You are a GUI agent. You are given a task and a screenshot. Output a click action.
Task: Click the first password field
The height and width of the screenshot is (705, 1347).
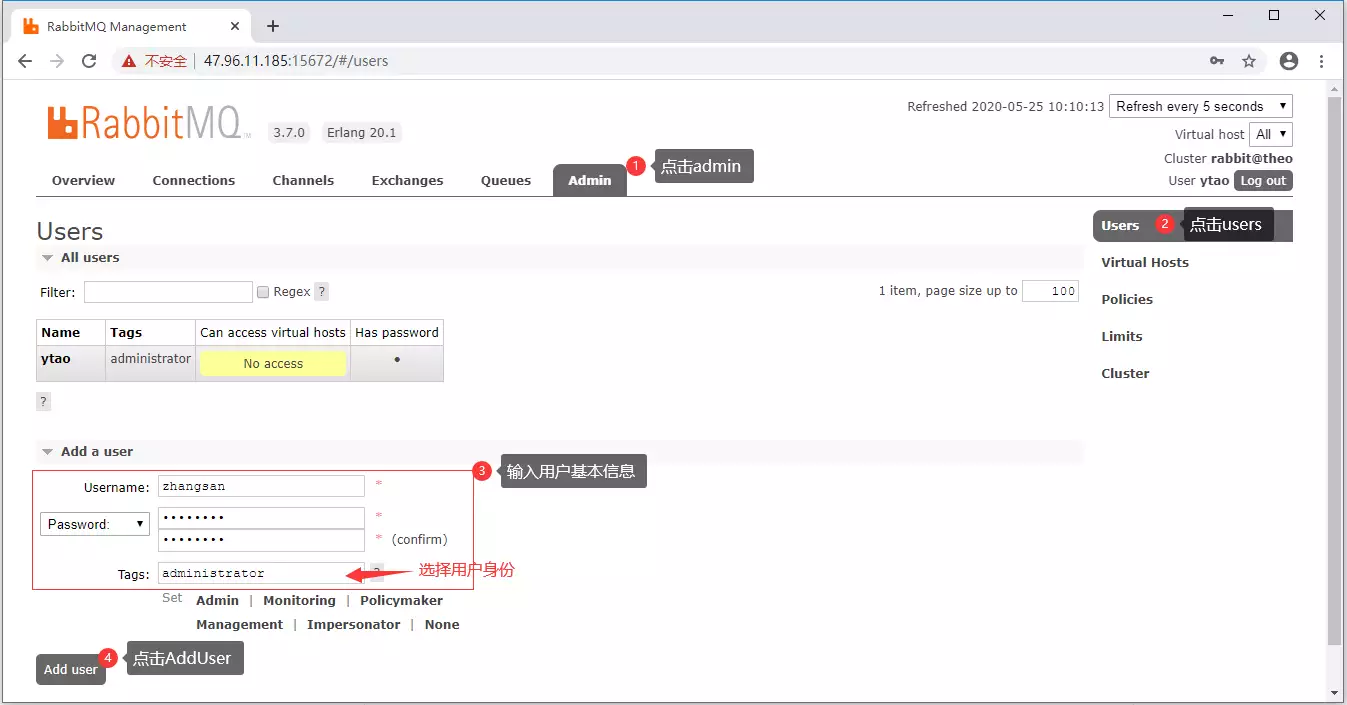[261, 518]
